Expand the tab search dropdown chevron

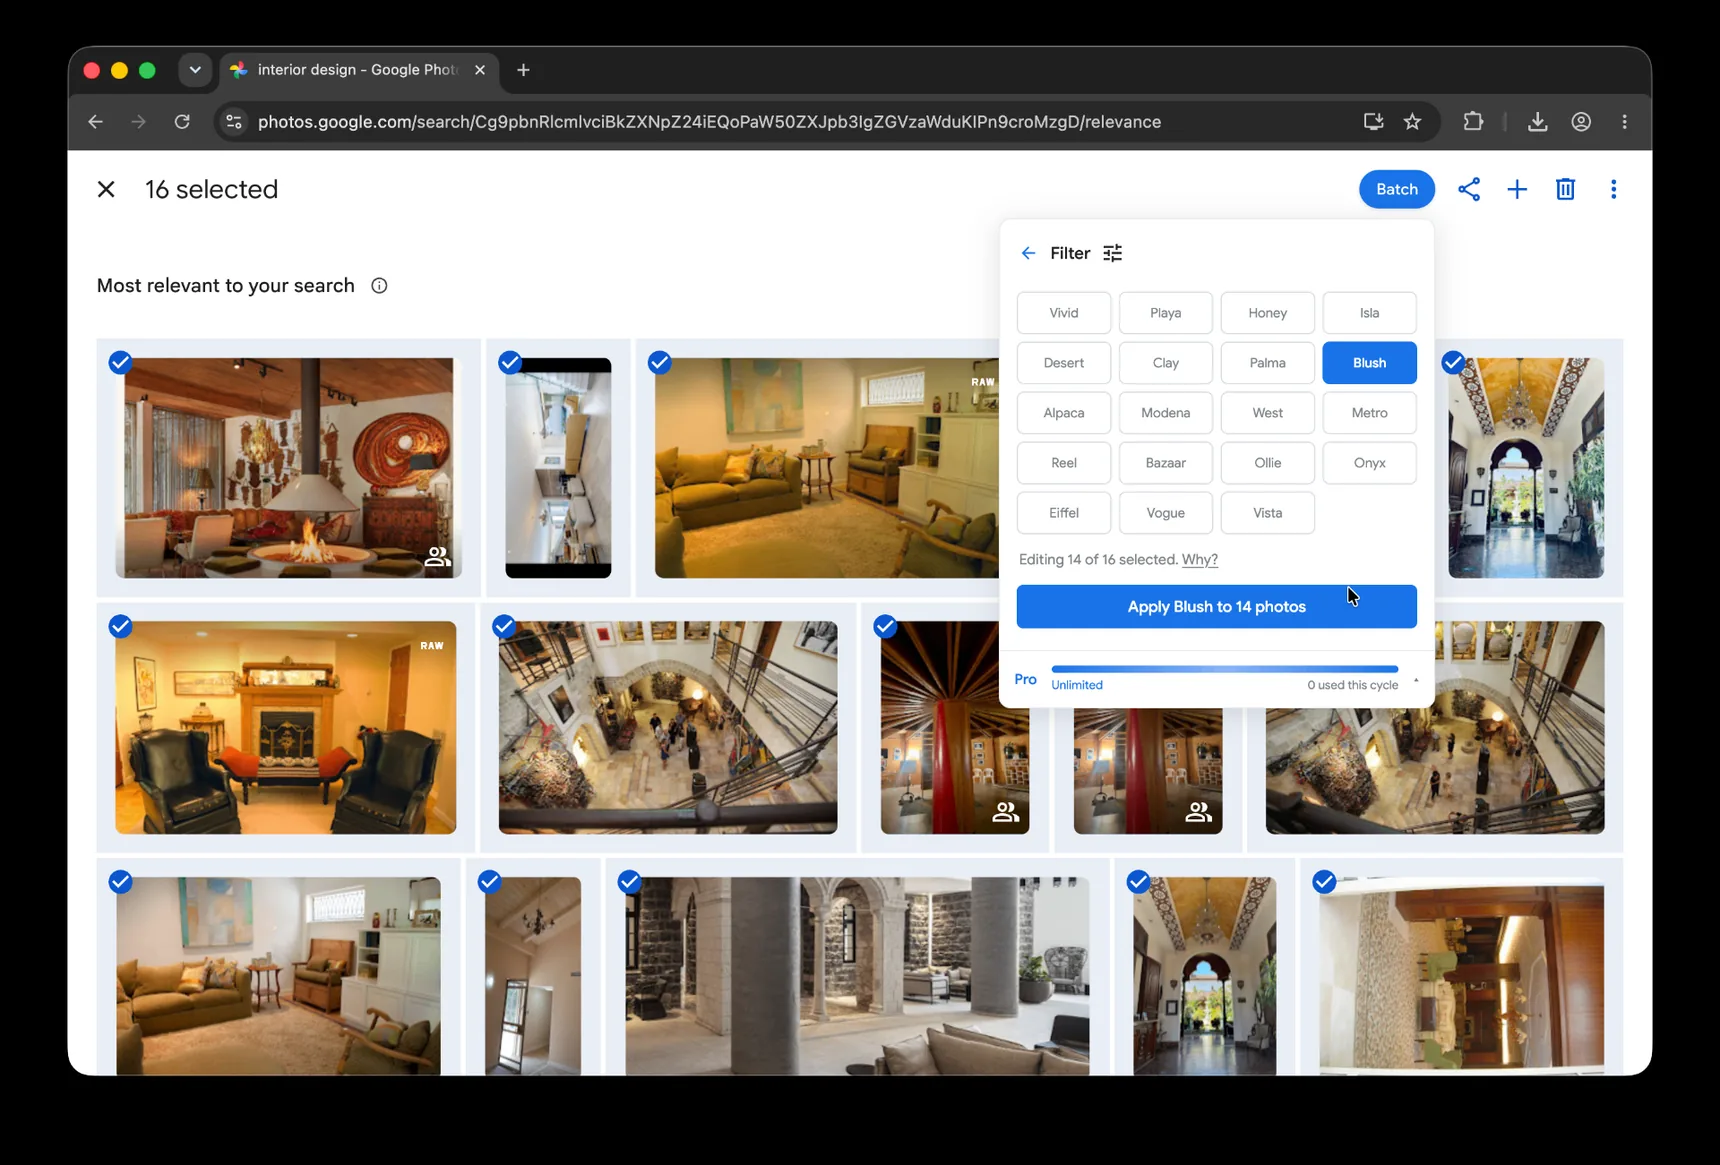195,70
